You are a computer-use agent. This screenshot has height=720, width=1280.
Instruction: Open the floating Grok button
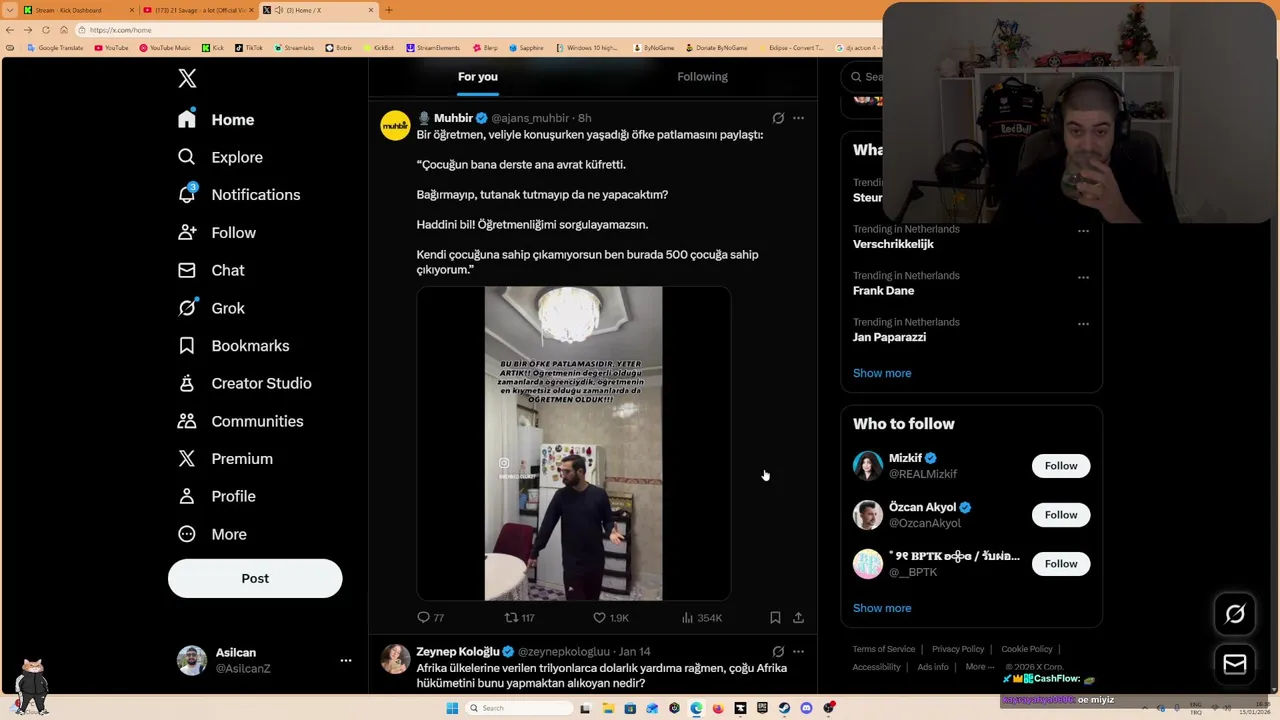(x=1235, y=614)
